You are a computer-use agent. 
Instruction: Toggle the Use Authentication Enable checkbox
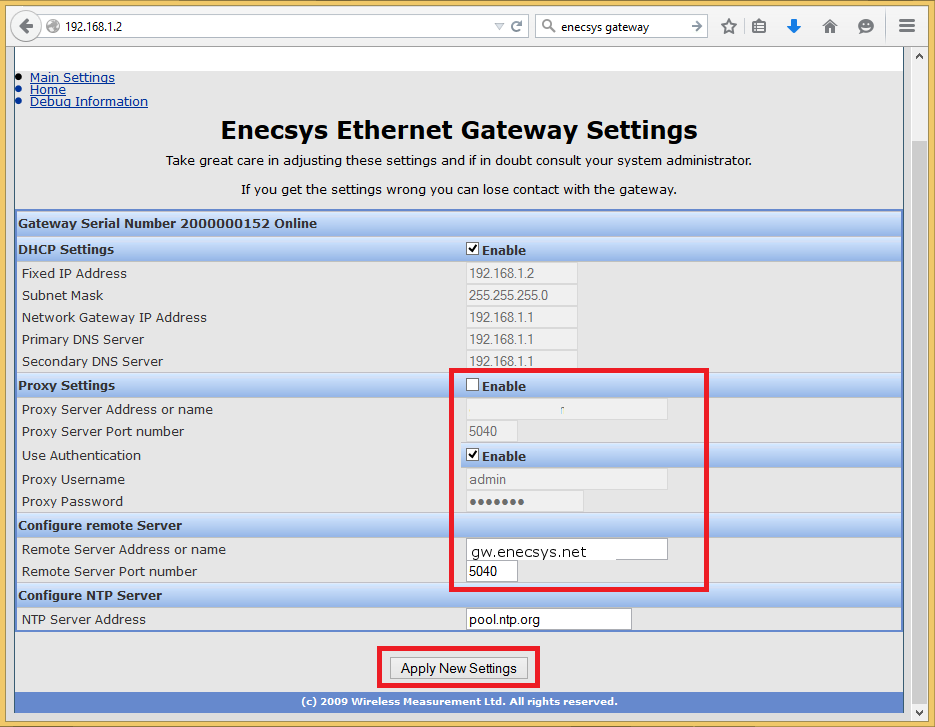pos(472,454)
